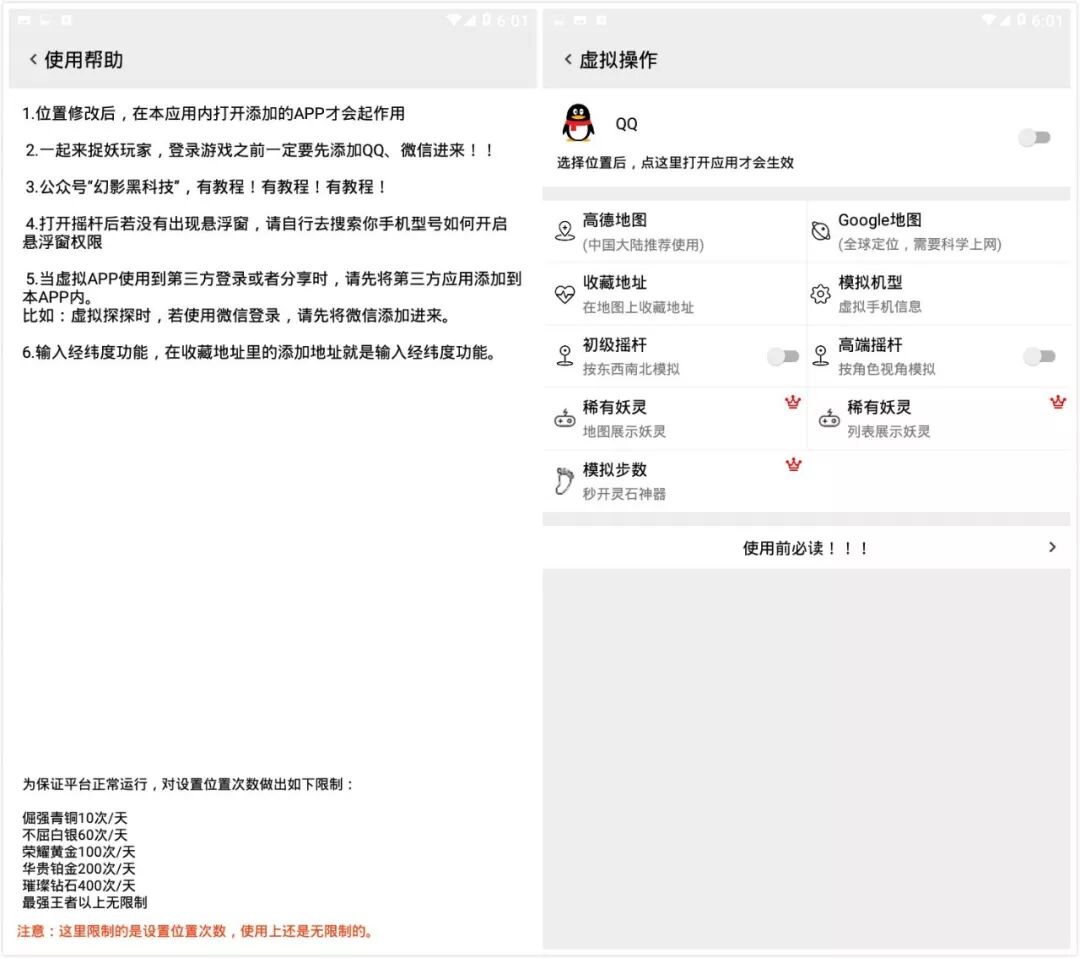Tap the gamepad icon for 列表展示妖灵

tap(829, 418)
